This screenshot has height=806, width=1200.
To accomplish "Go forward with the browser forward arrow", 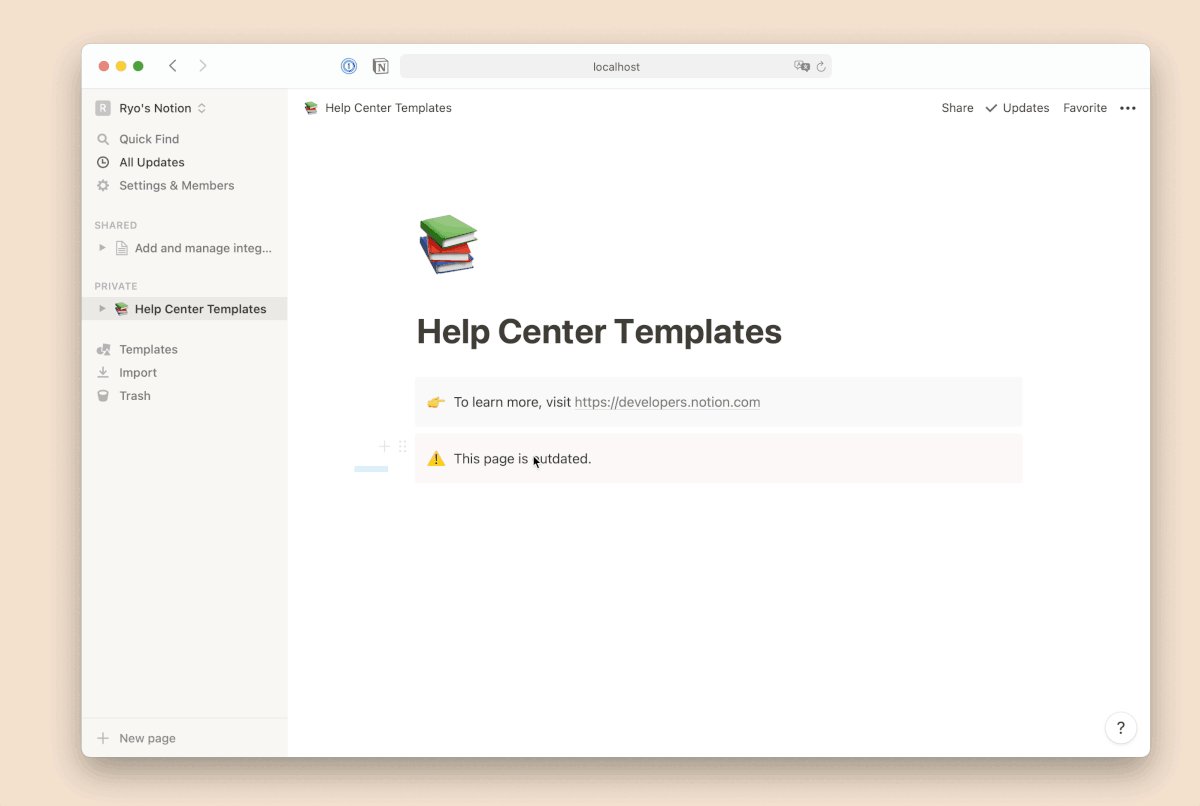I will (203, 66).
